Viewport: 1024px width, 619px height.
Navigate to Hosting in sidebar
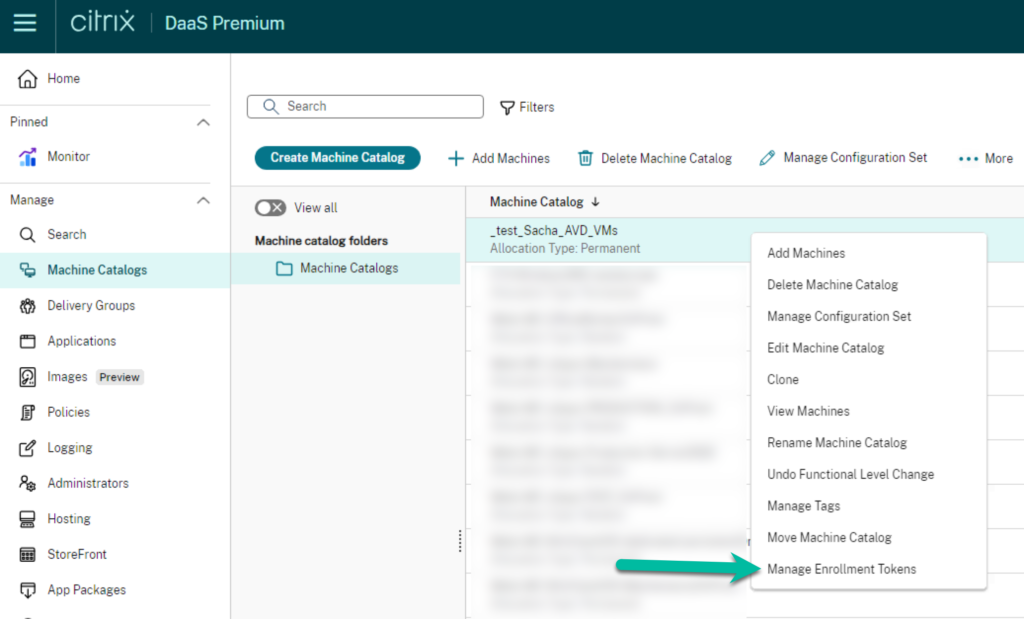pyautogui.click(x=68, y=519)
